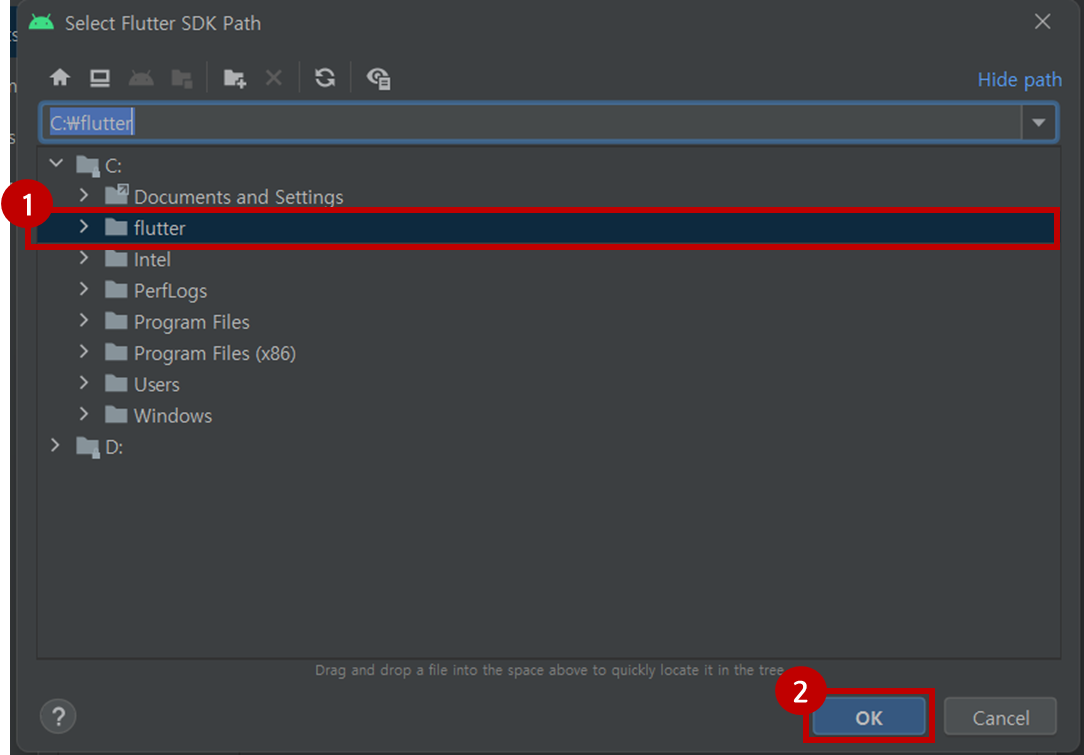Jump to Desktop directory icon
Screen dimensions: 1084x755
pyautogui.click(x=100, y=78)
